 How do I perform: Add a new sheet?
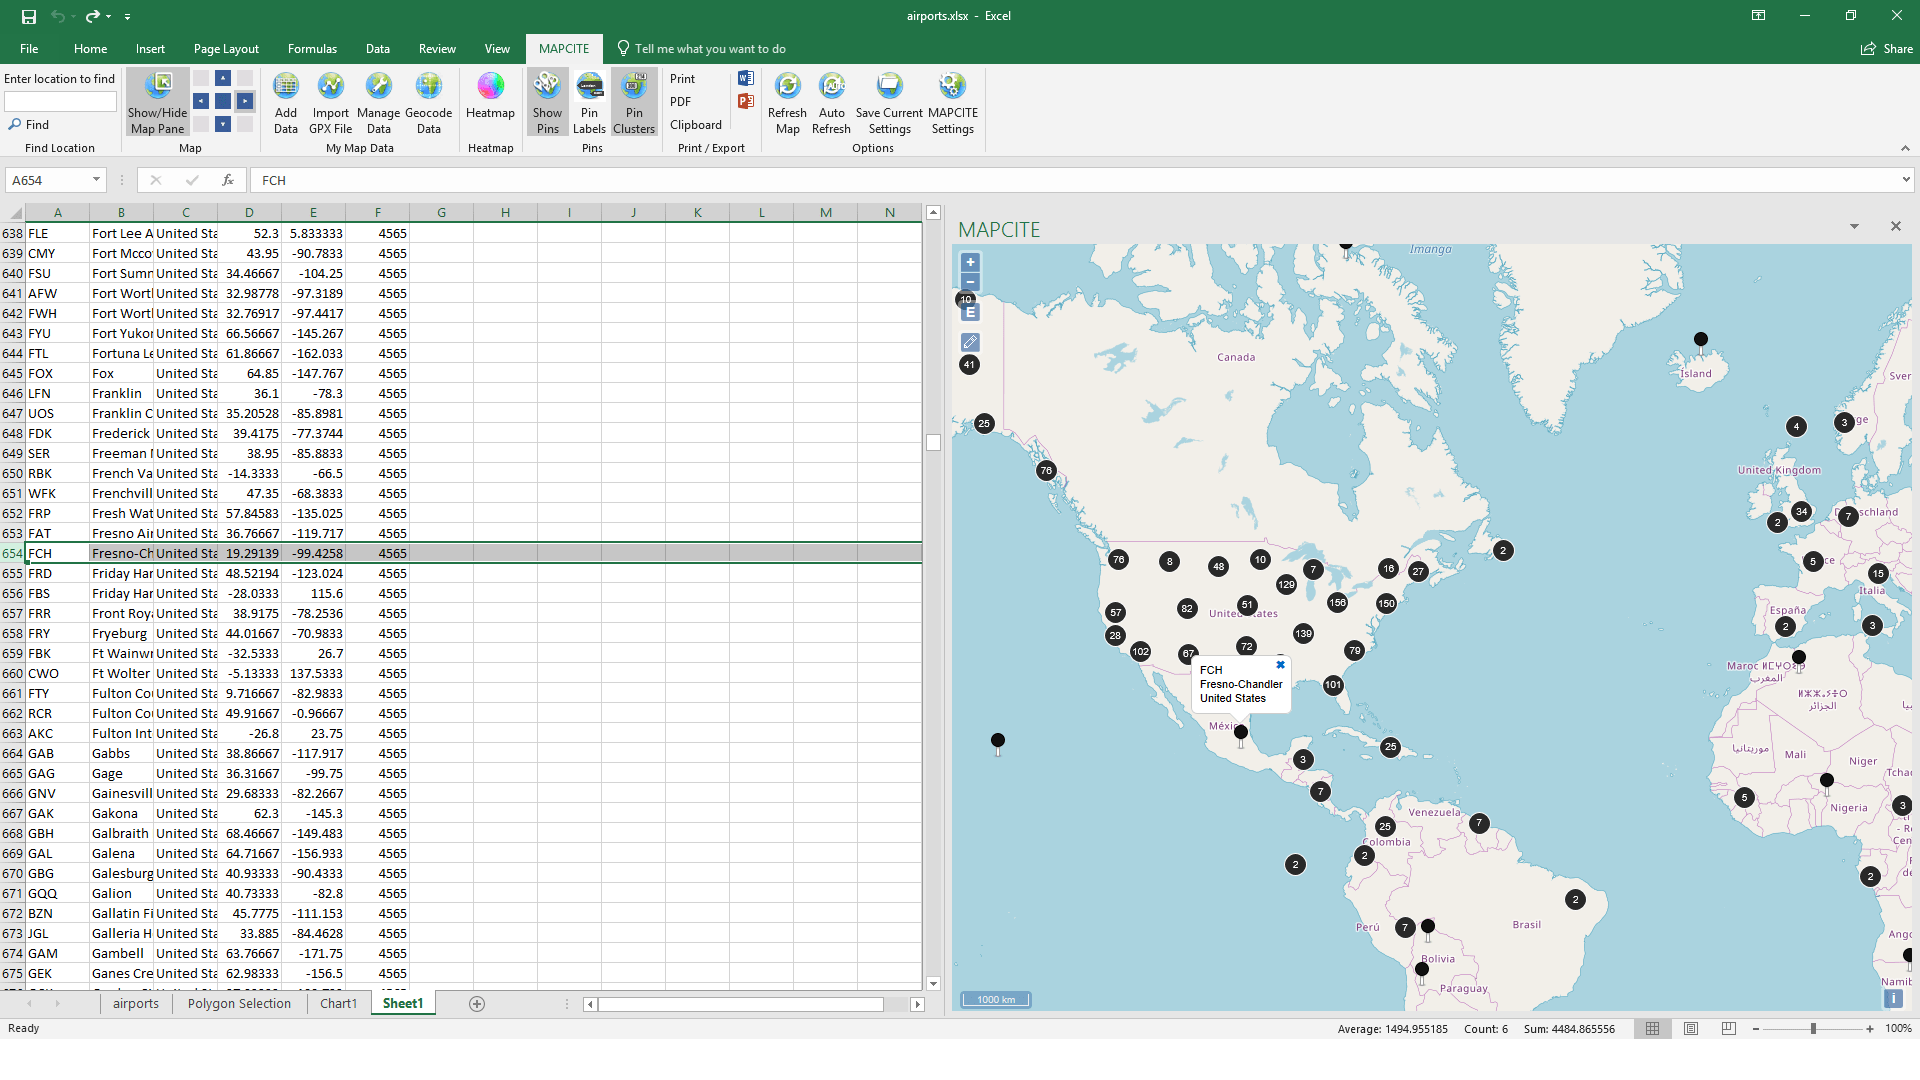477,1004
